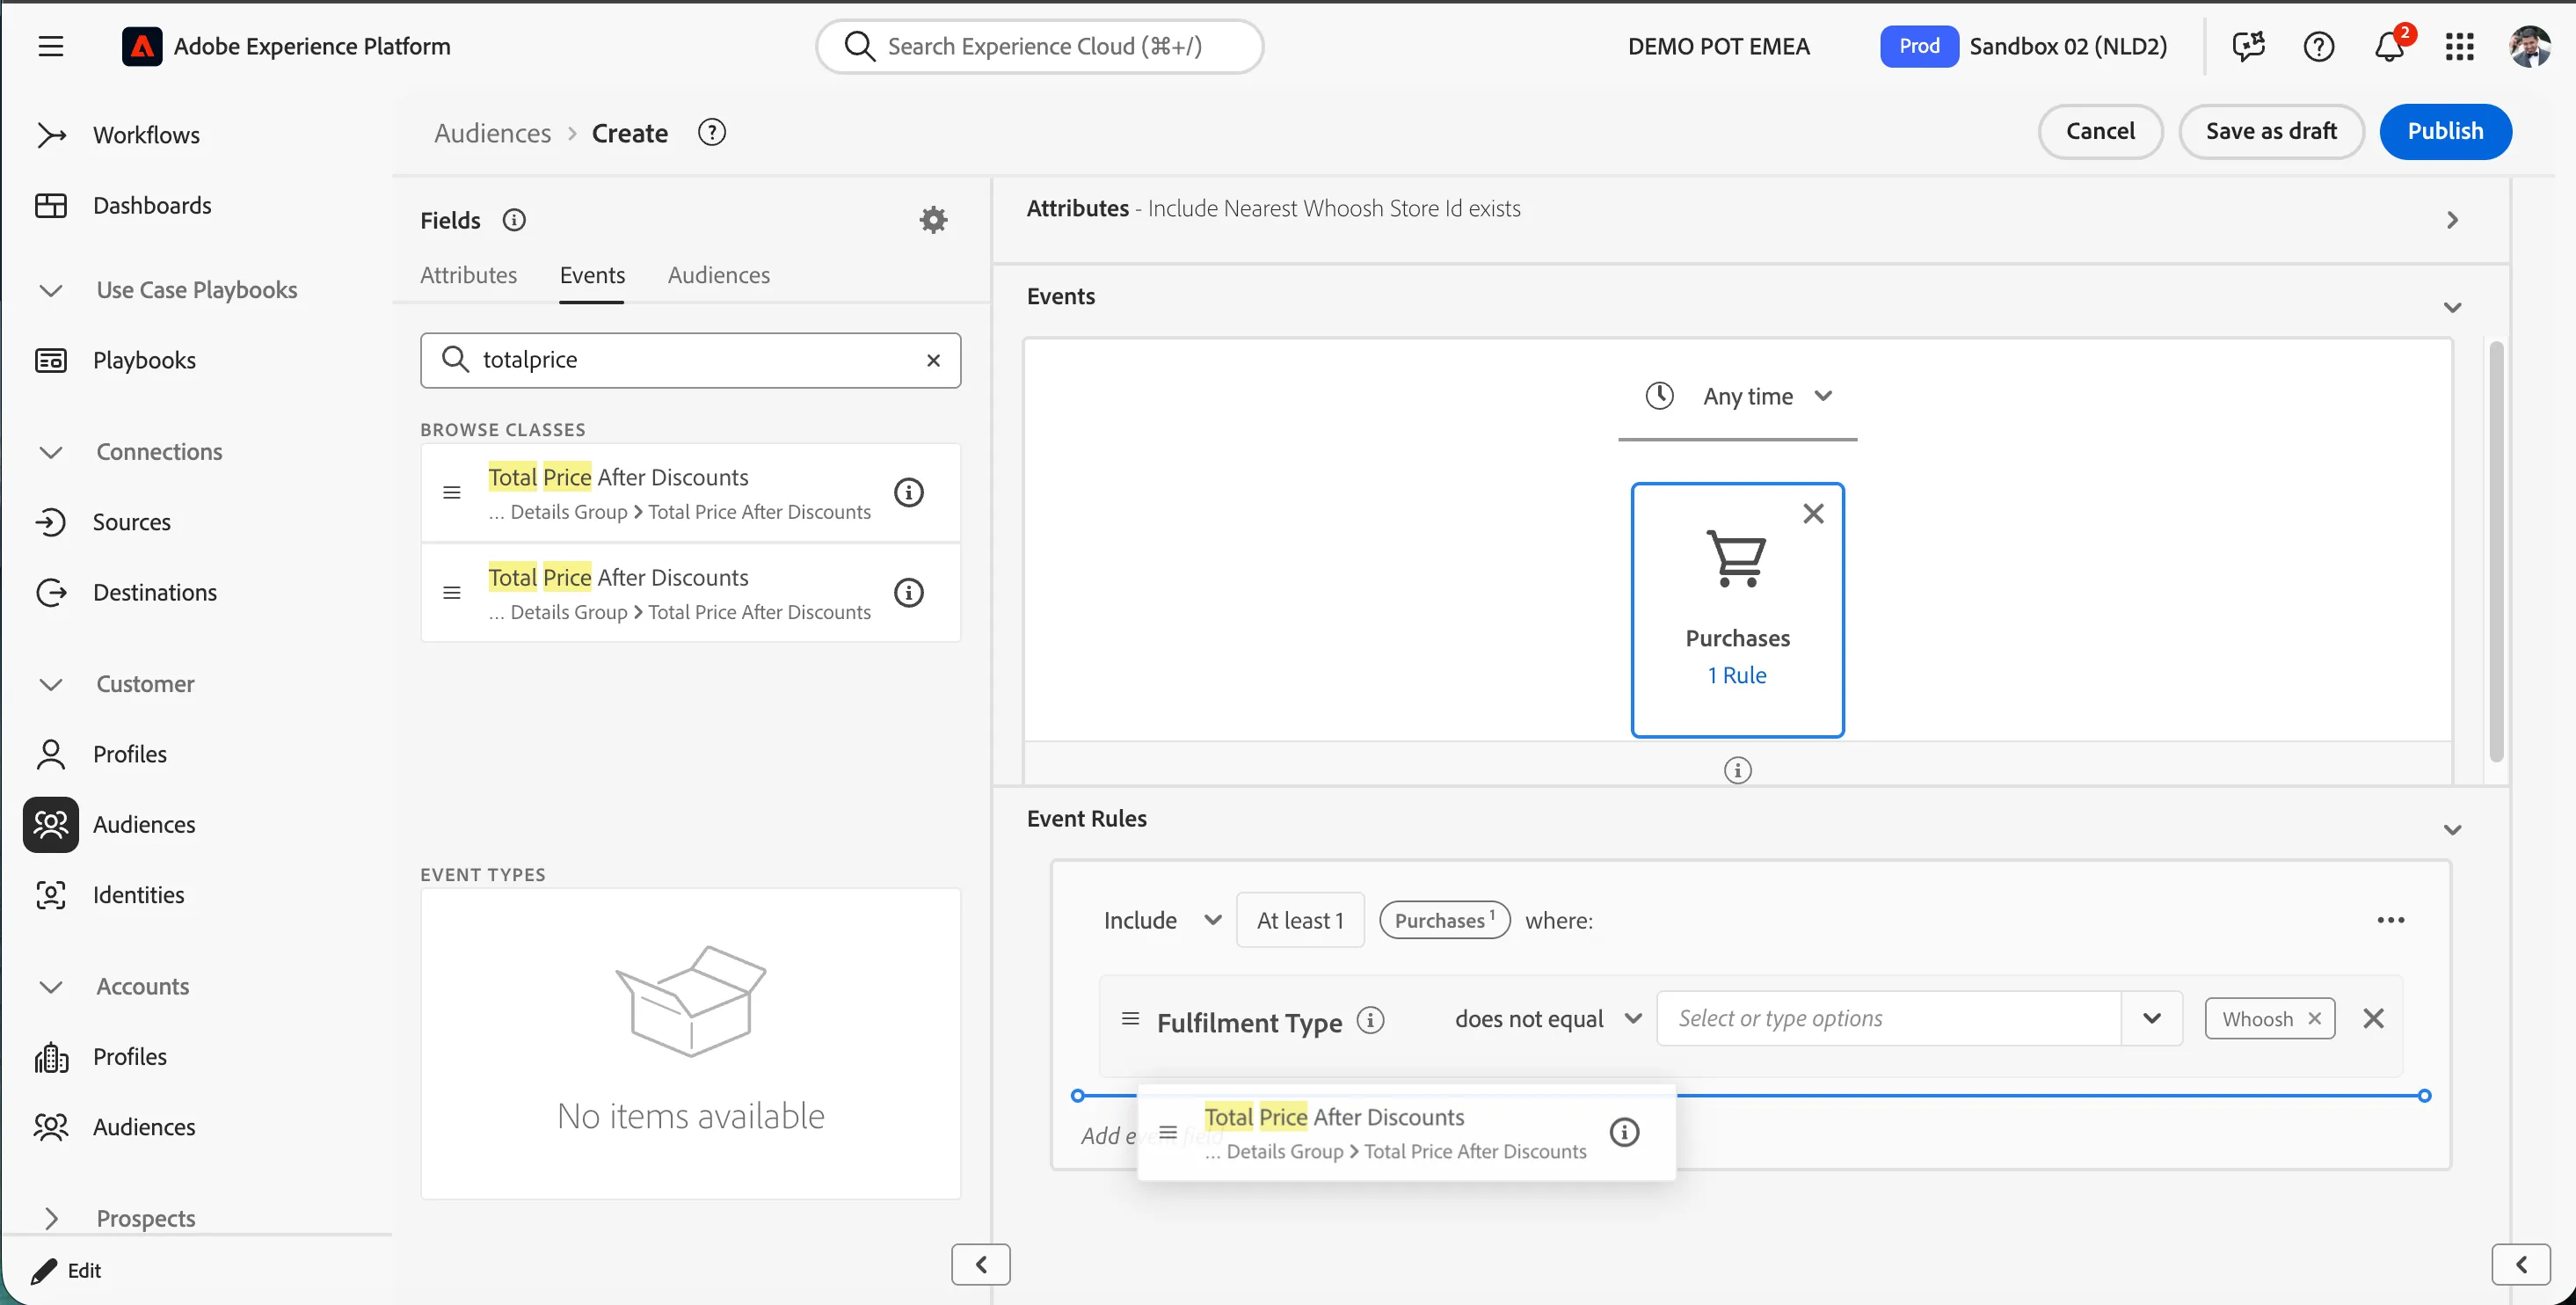
Task: Show info for first Total Price After Discounts
Action: click(x=908, y=492)
